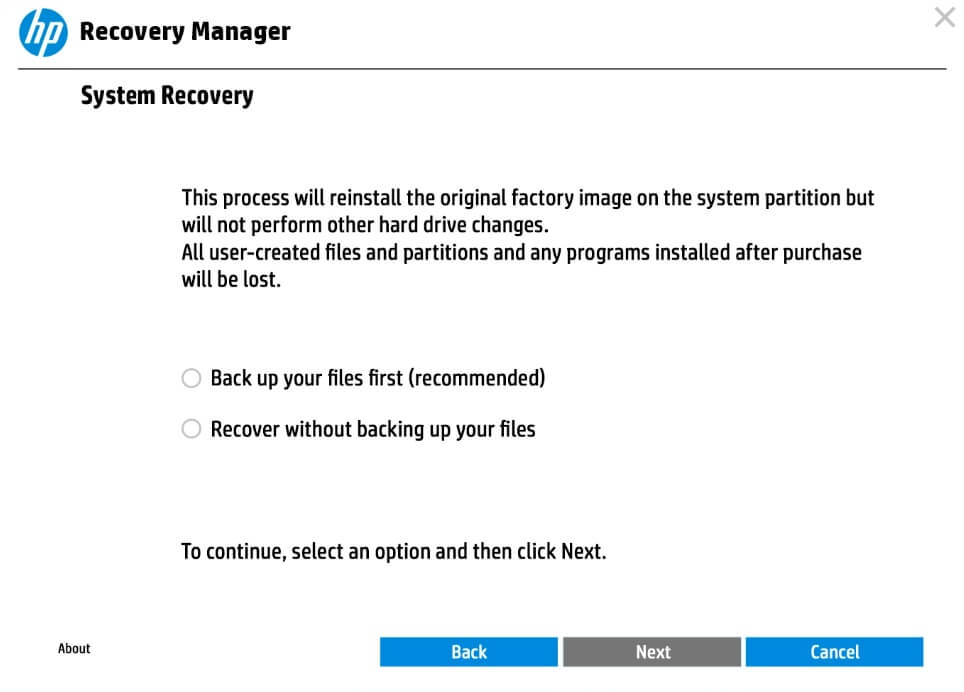Click the empty radio circle next to recovery option
Screen dimensions: 964x692
pyautogui.click(x=191, y=428)
